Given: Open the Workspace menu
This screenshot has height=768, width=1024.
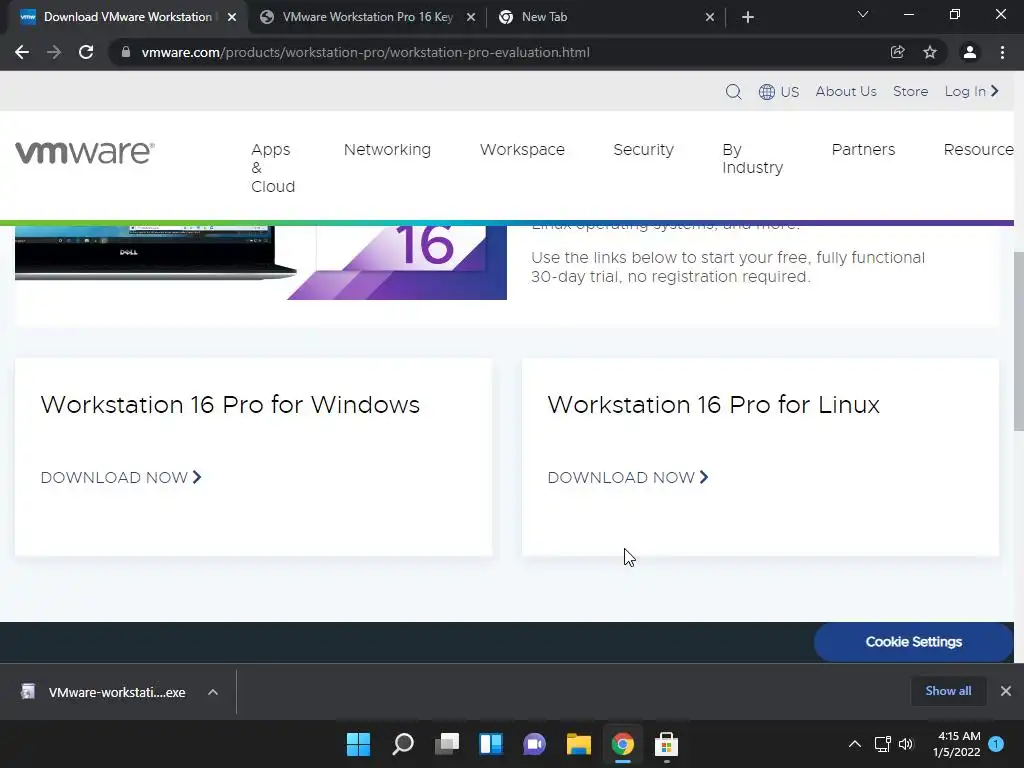Looking at the screenshot, I should (x=522, y=150).
